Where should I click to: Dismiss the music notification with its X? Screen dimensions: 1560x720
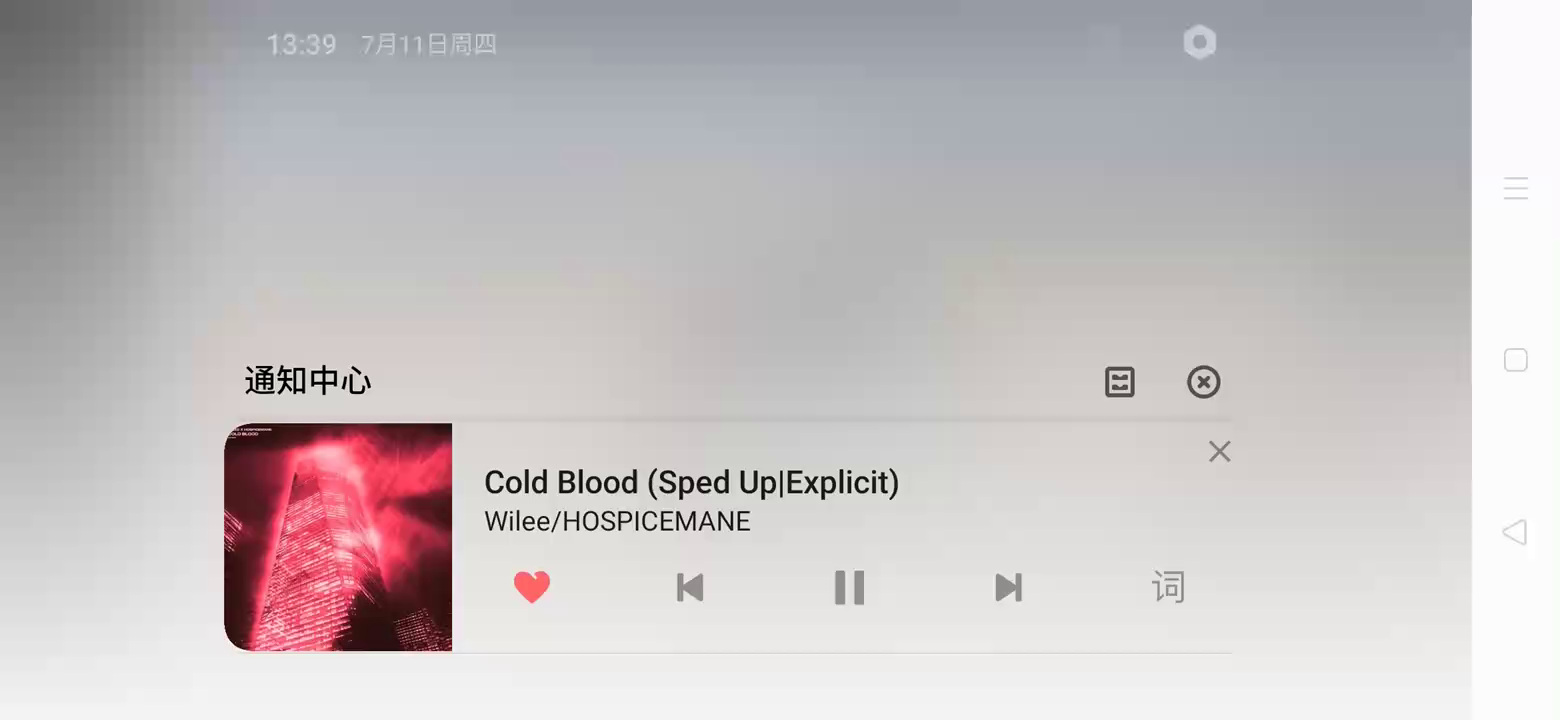(x=1219, y=451)
